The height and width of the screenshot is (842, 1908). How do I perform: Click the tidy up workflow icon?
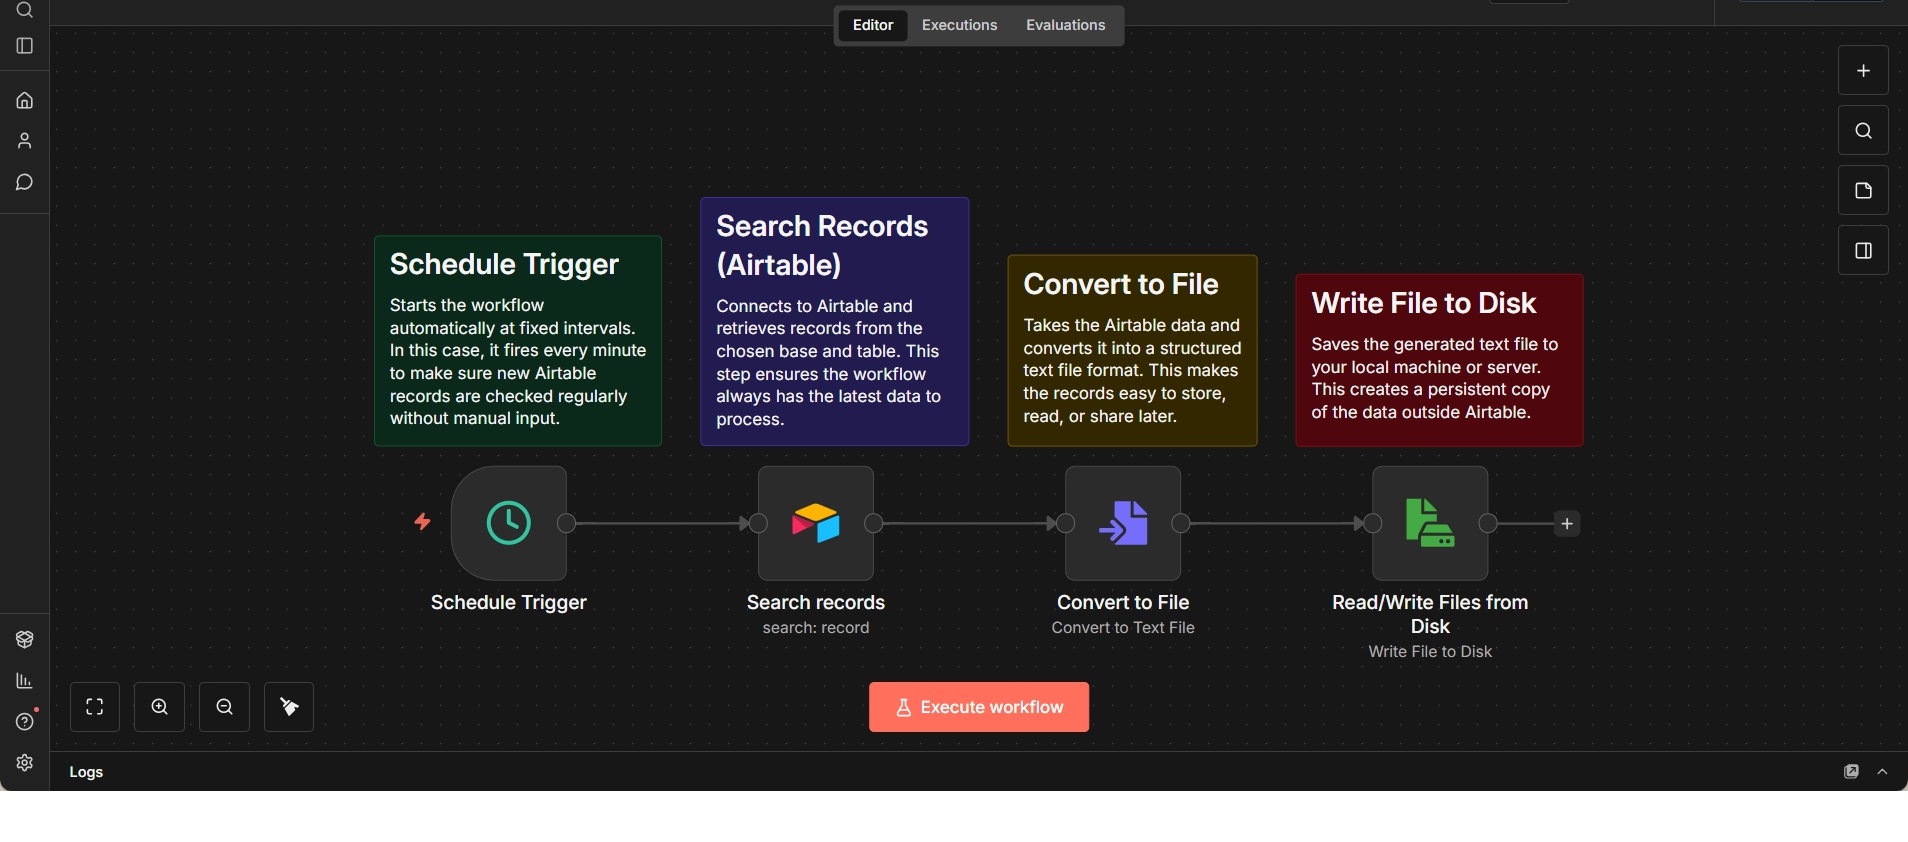coord(289,707)
